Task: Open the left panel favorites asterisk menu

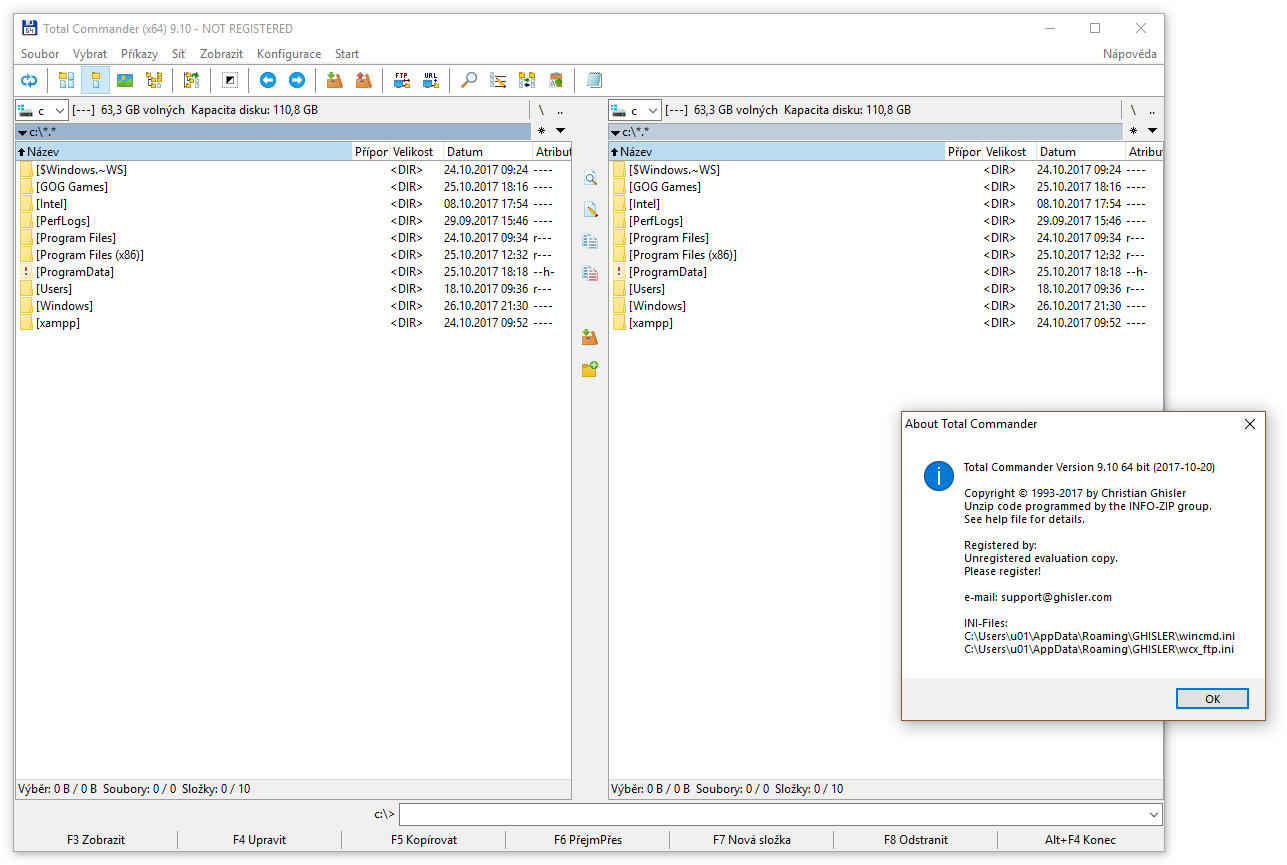Action: 541,131
